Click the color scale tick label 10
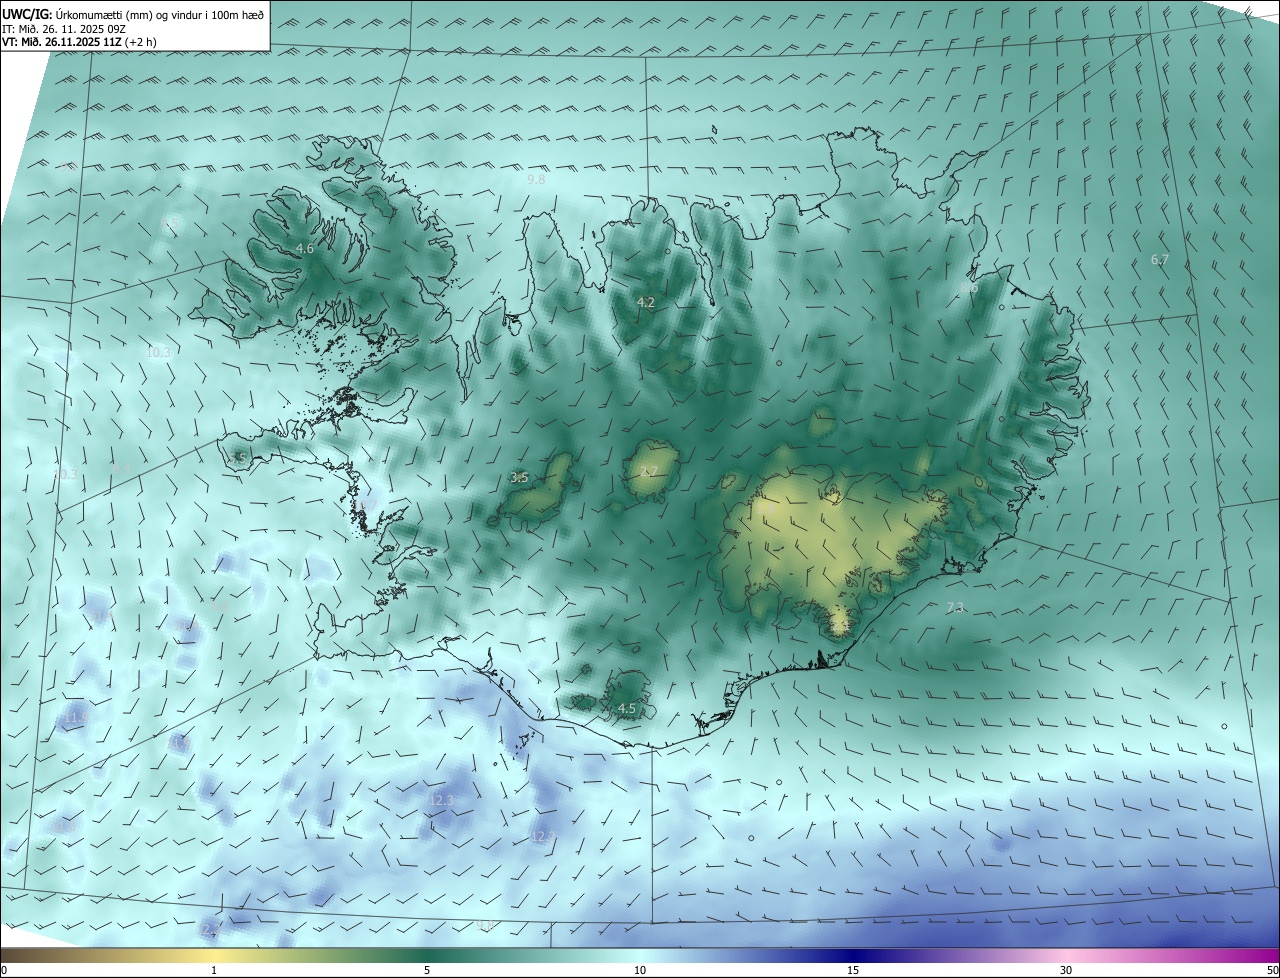Viewport: 1280px width, 978px height. coord(640,970)
